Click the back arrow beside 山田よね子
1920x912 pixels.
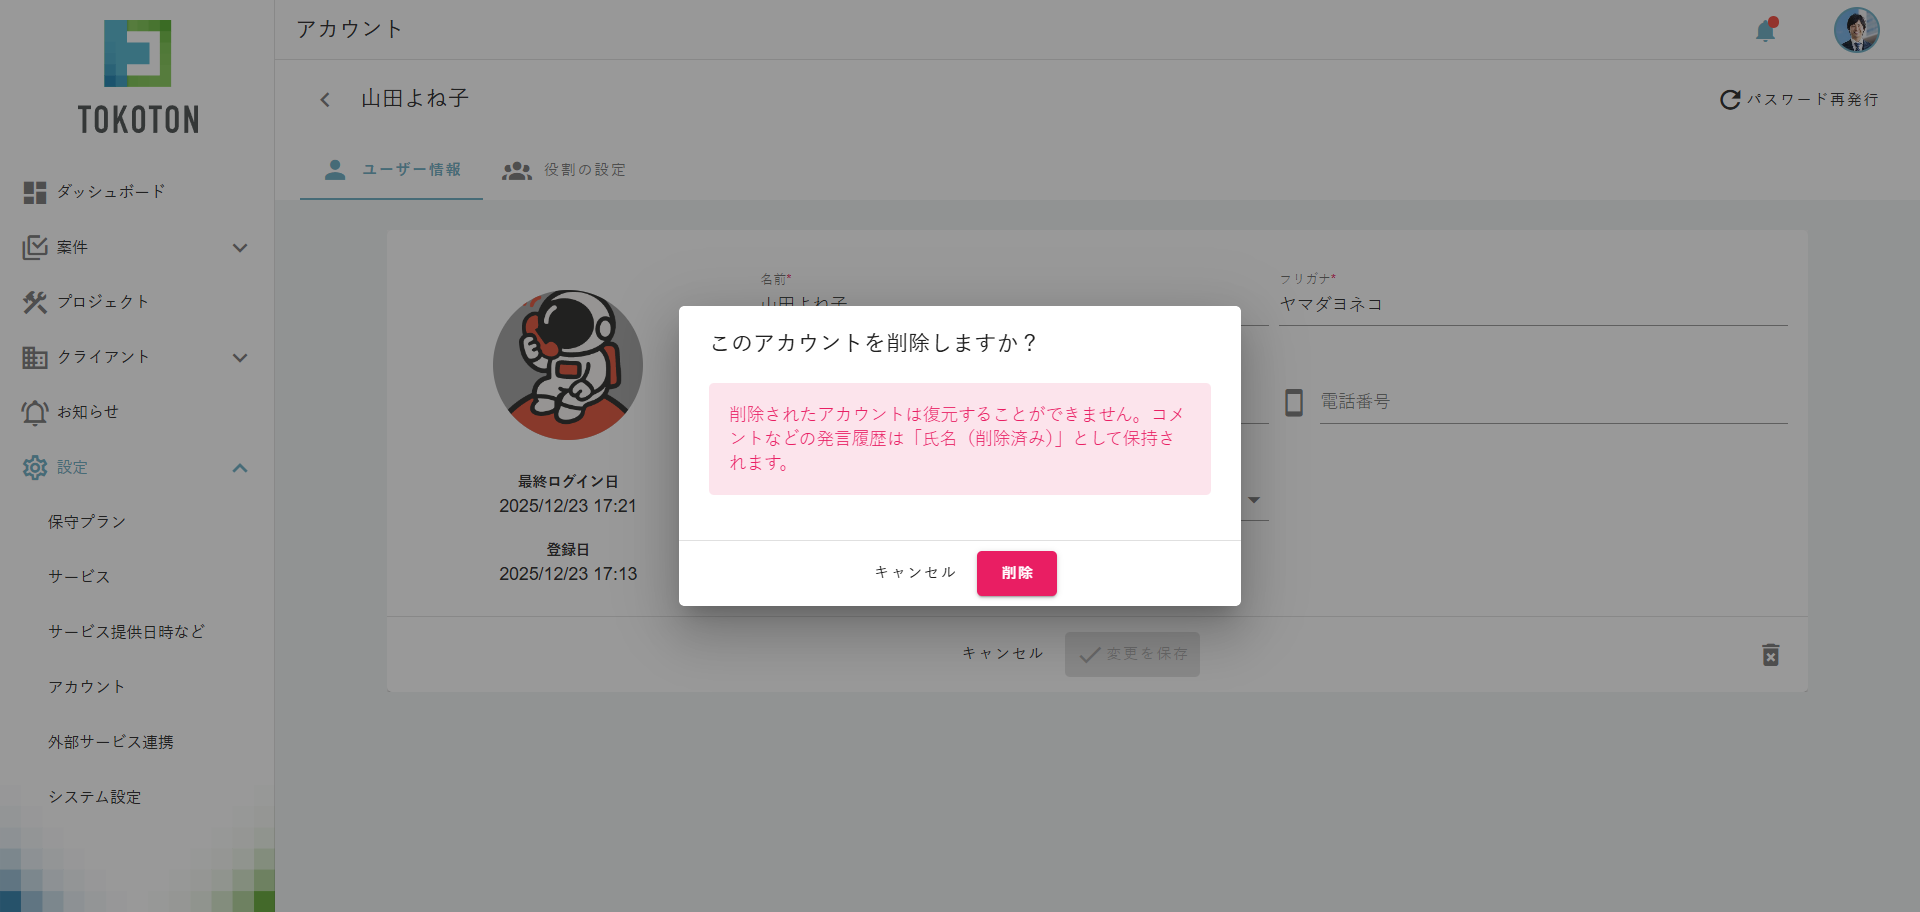(324, 99)
